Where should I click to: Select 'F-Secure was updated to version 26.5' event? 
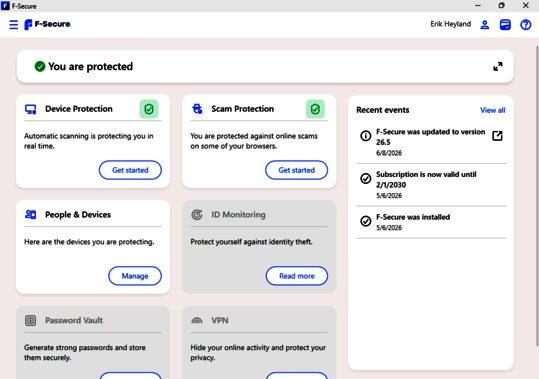(431, 142)
